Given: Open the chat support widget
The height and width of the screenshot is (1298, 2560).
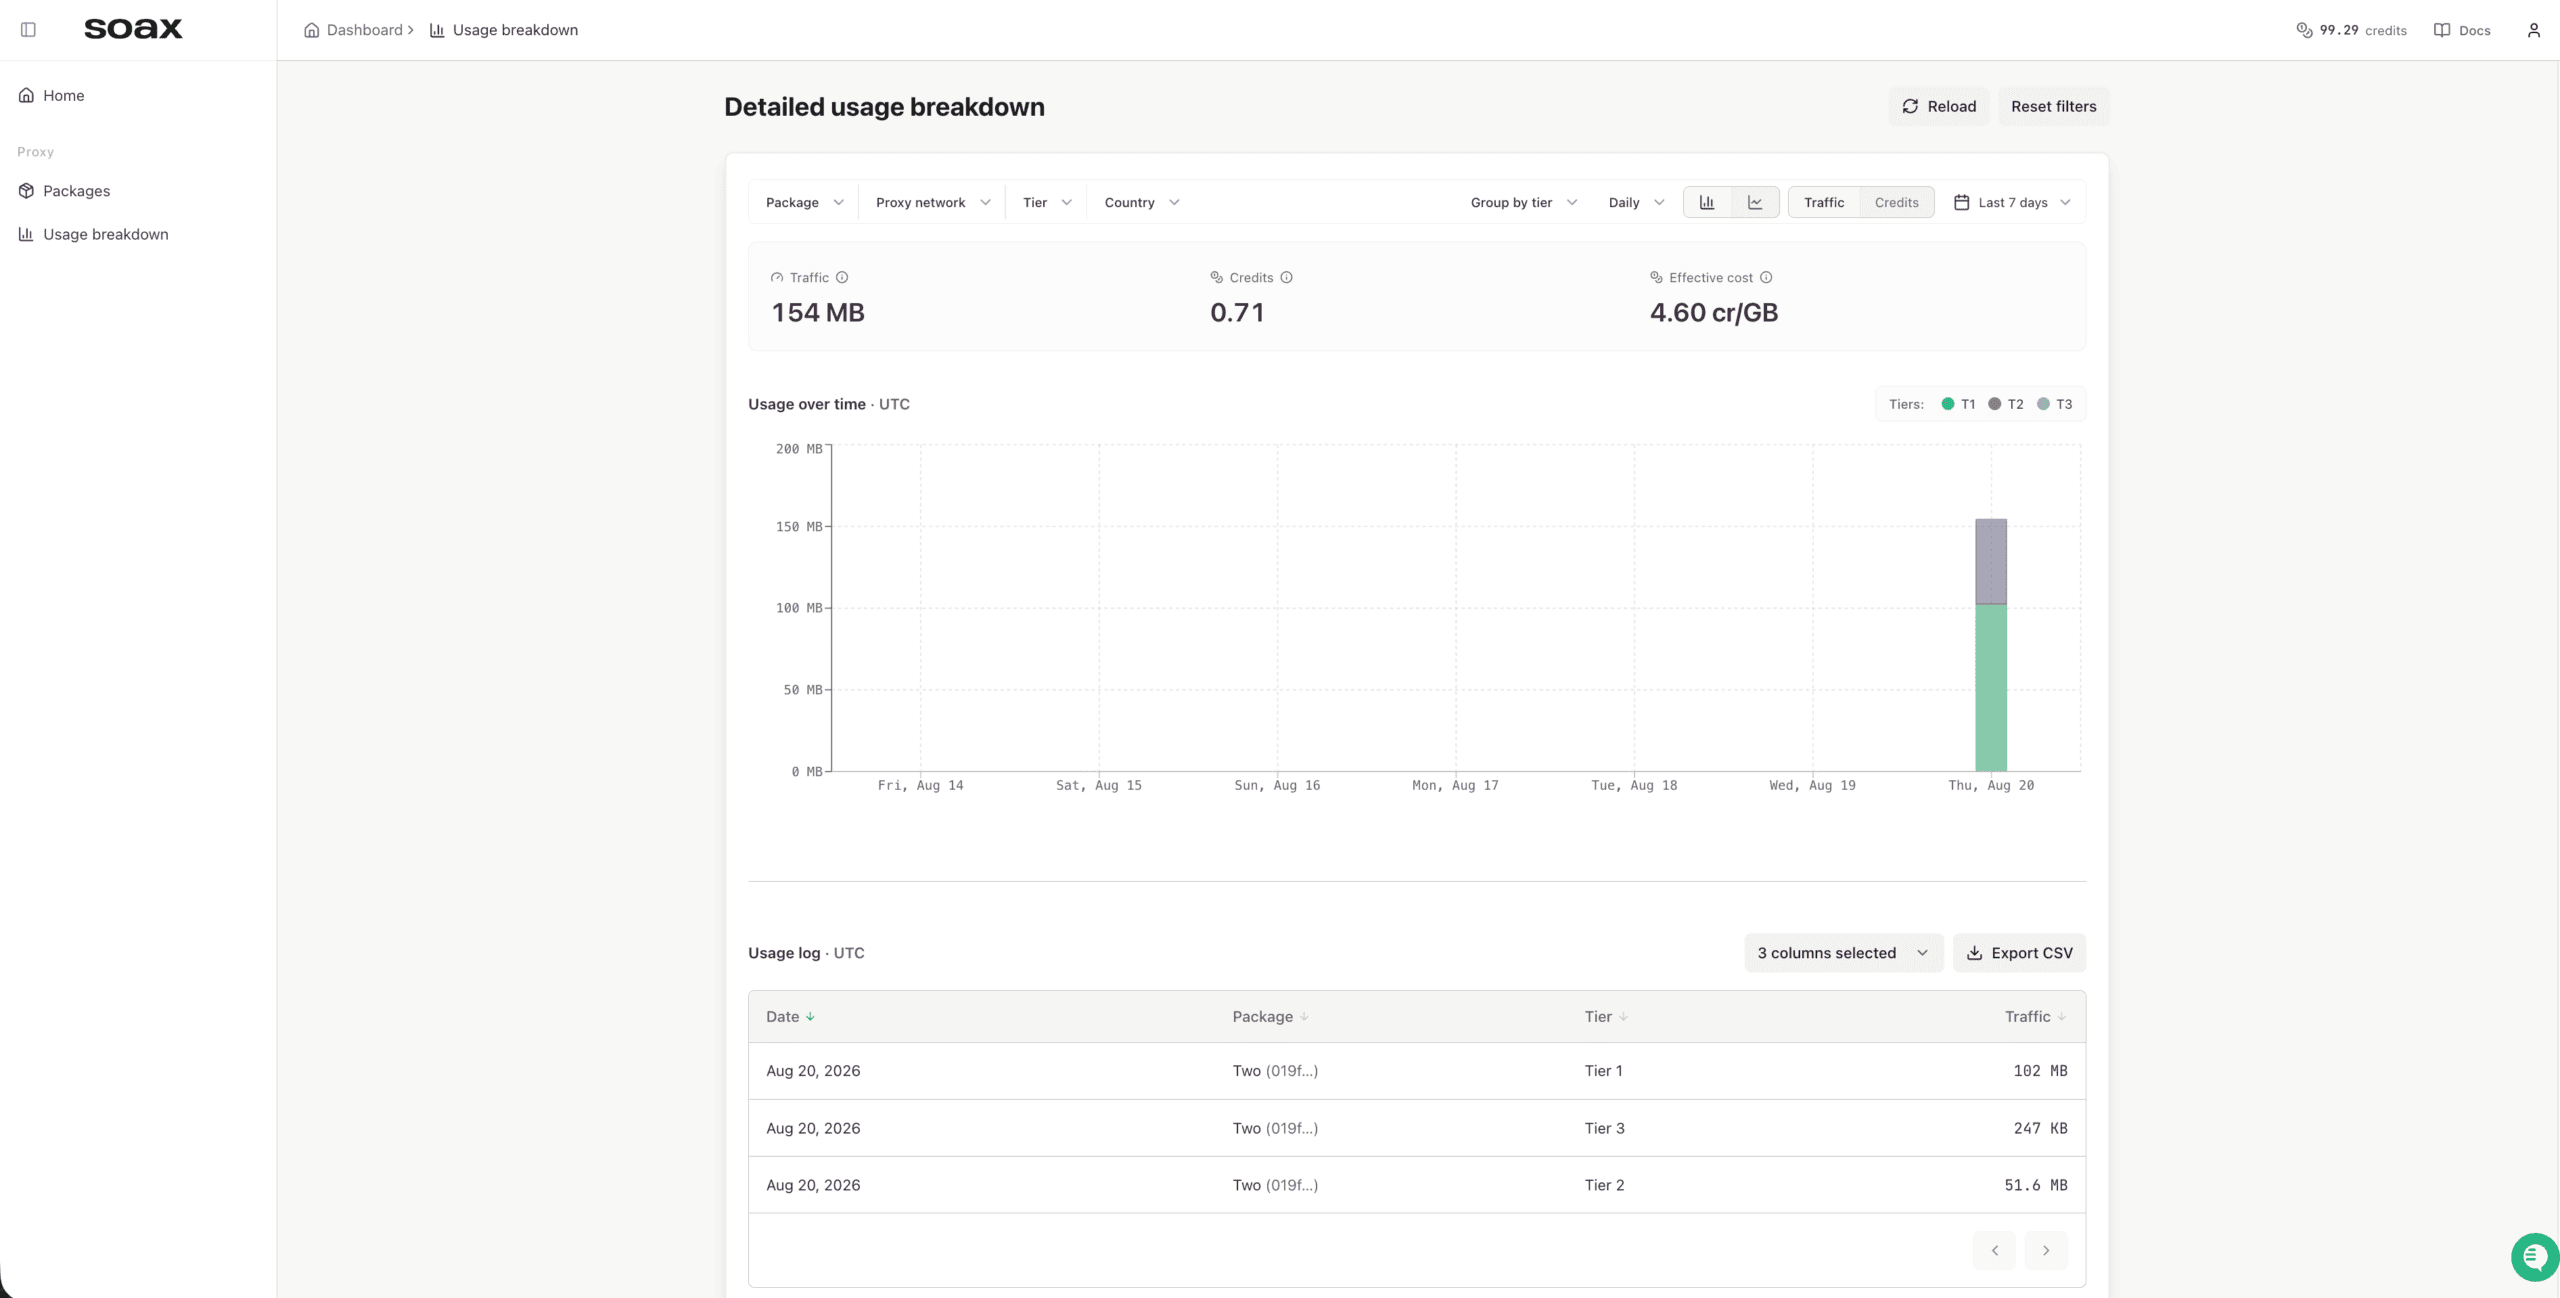Looking at the screenshot, I should coord(2534,1256).
